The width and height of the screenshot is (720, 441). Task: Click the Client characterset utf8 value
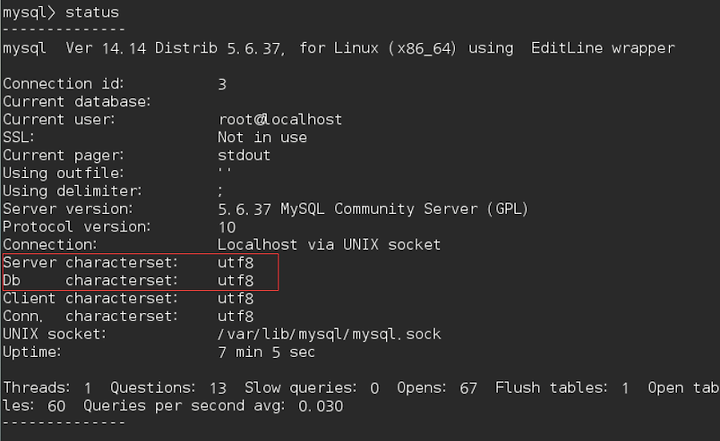[236, 299]
